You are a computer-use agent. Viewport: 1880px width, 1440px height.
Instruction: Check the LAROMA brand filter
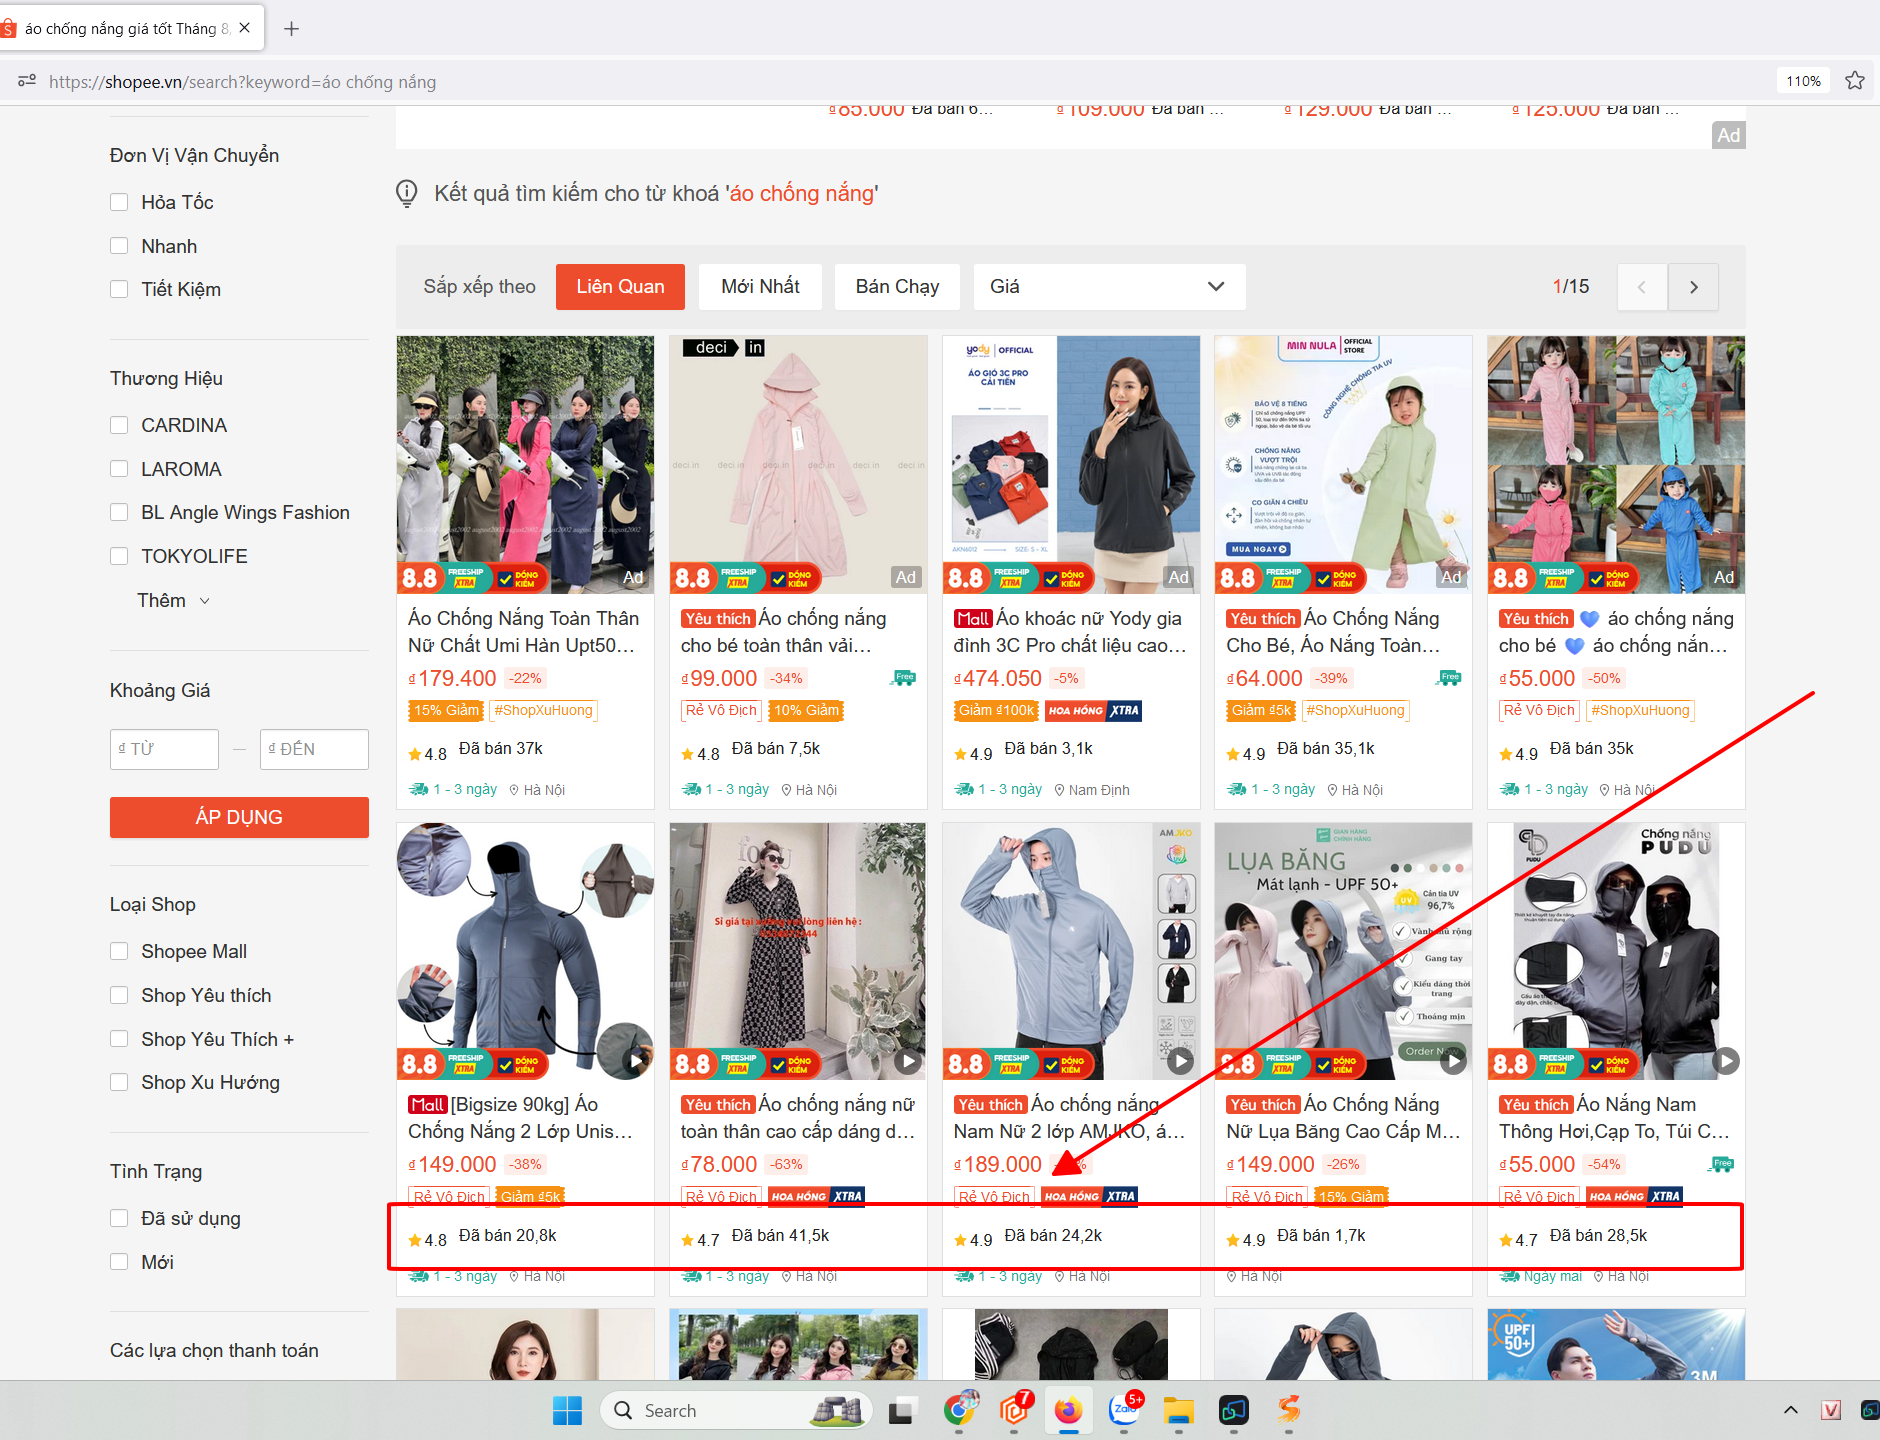pos(119,469)
